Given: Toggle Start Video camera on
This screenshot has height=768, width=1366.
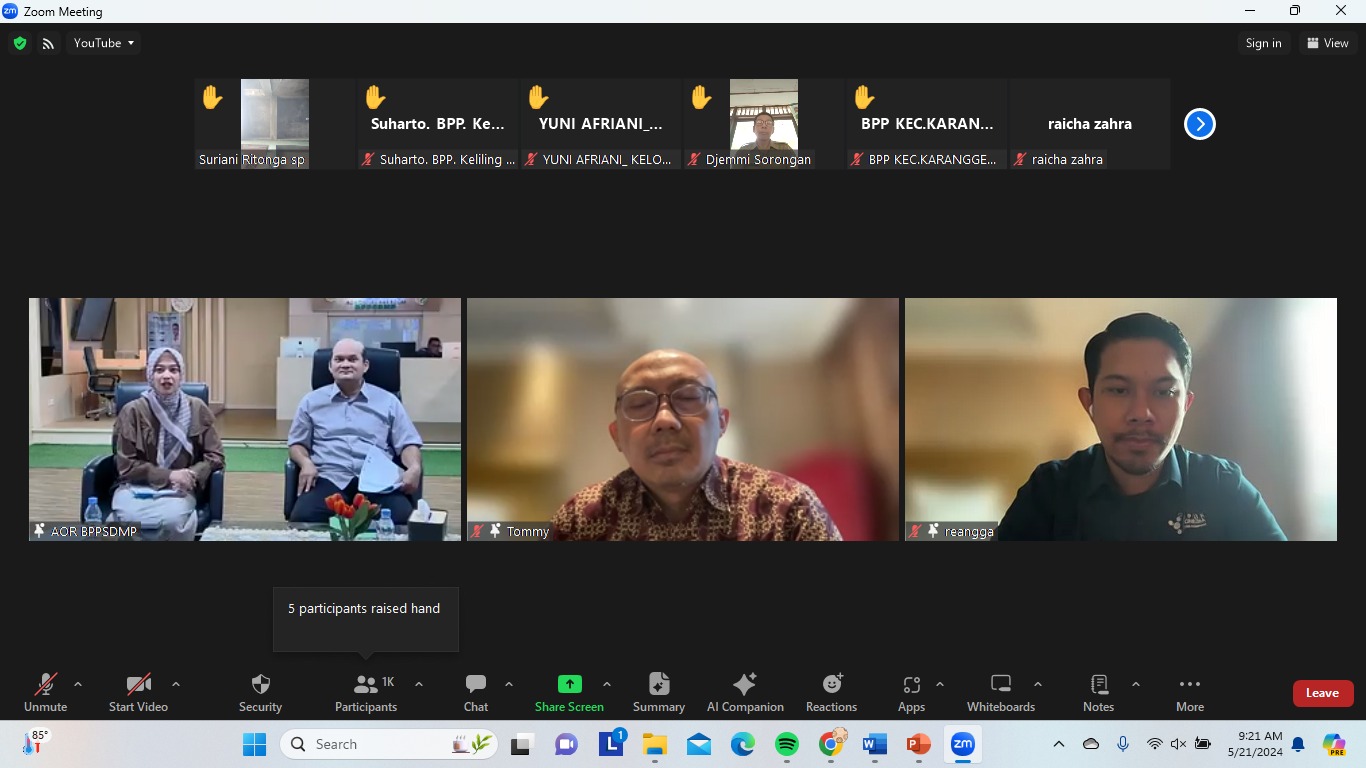Looking at the screenshot, I should (x=138, y=692).
